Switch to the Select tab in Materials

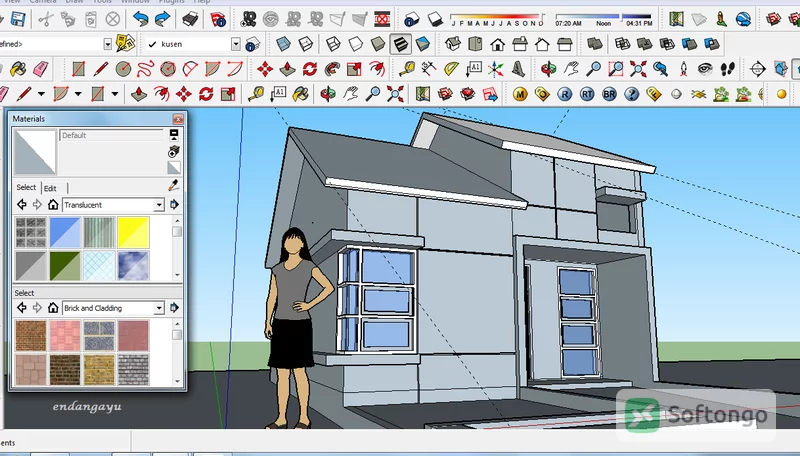[x=26, y=187]
